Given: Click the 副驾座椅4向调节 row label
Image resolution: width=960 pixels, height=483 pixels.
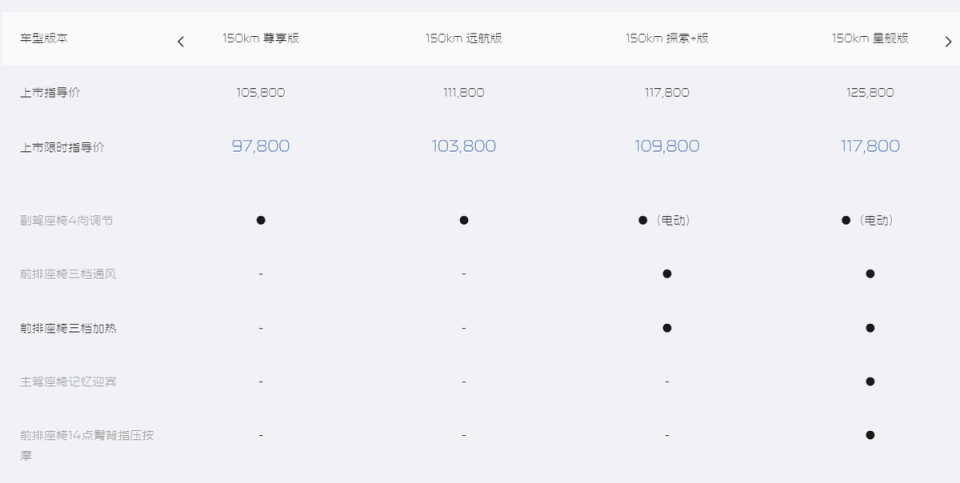Looking at the screenshot, I should coord(66,220).
